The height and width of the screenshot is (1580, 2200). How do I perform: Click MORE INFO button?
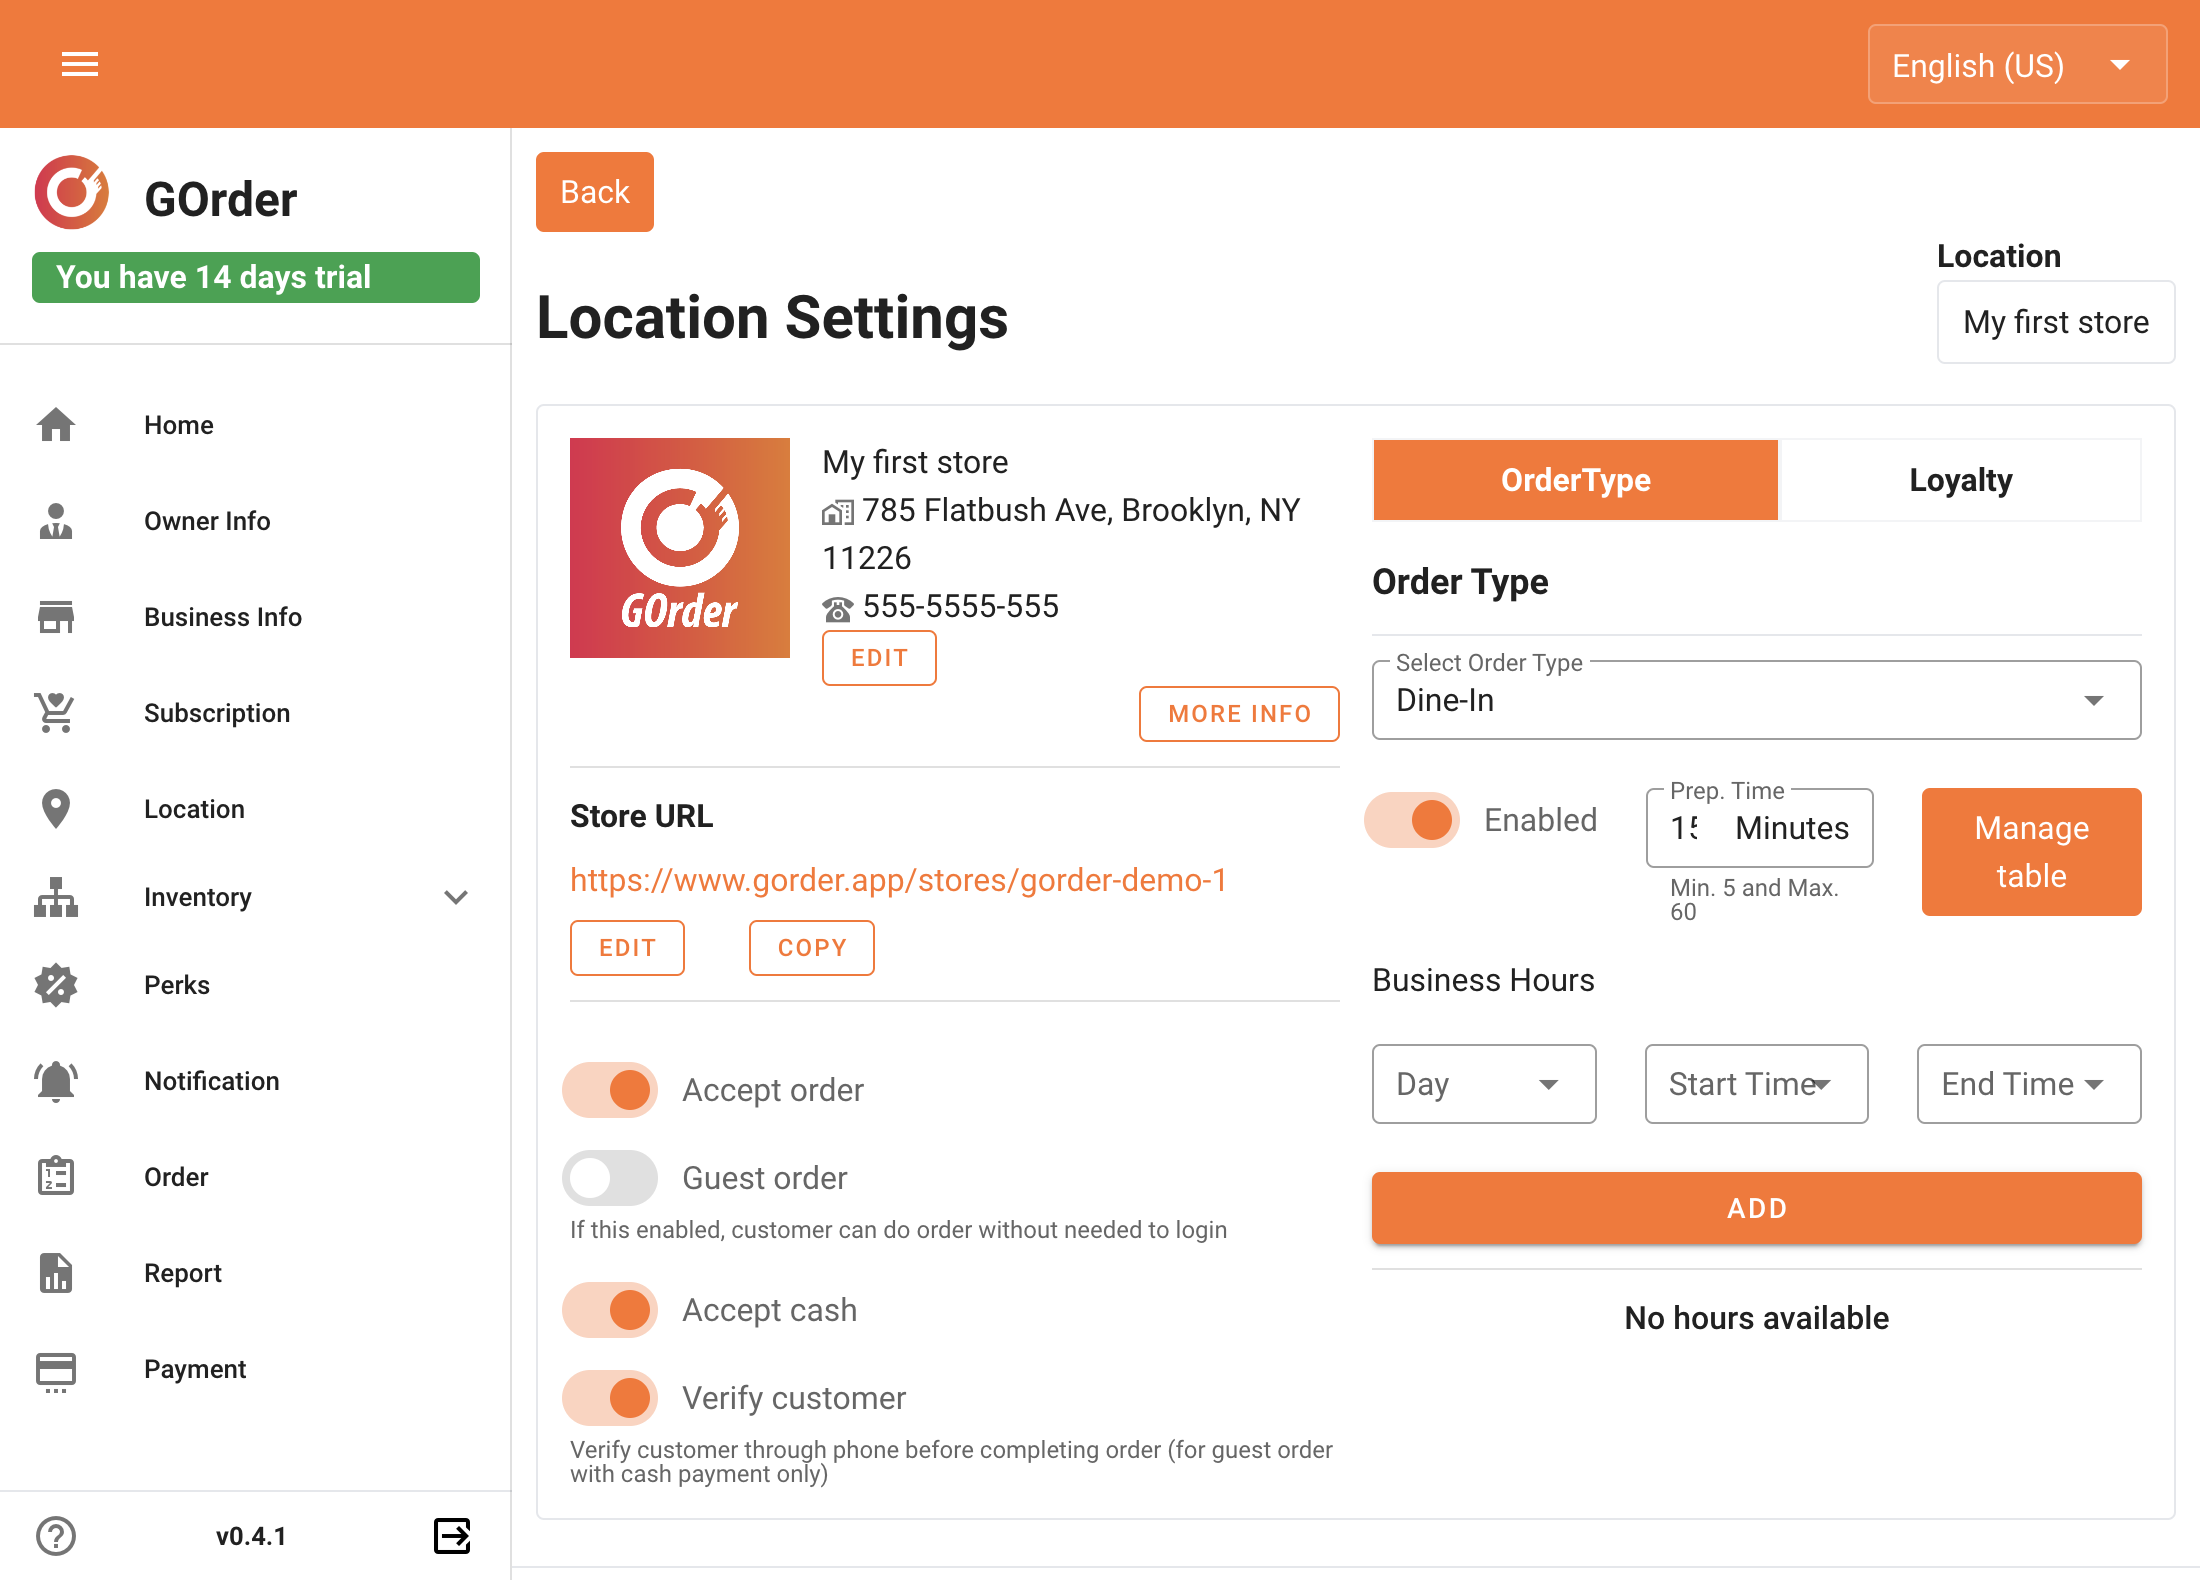point(1239,714)
